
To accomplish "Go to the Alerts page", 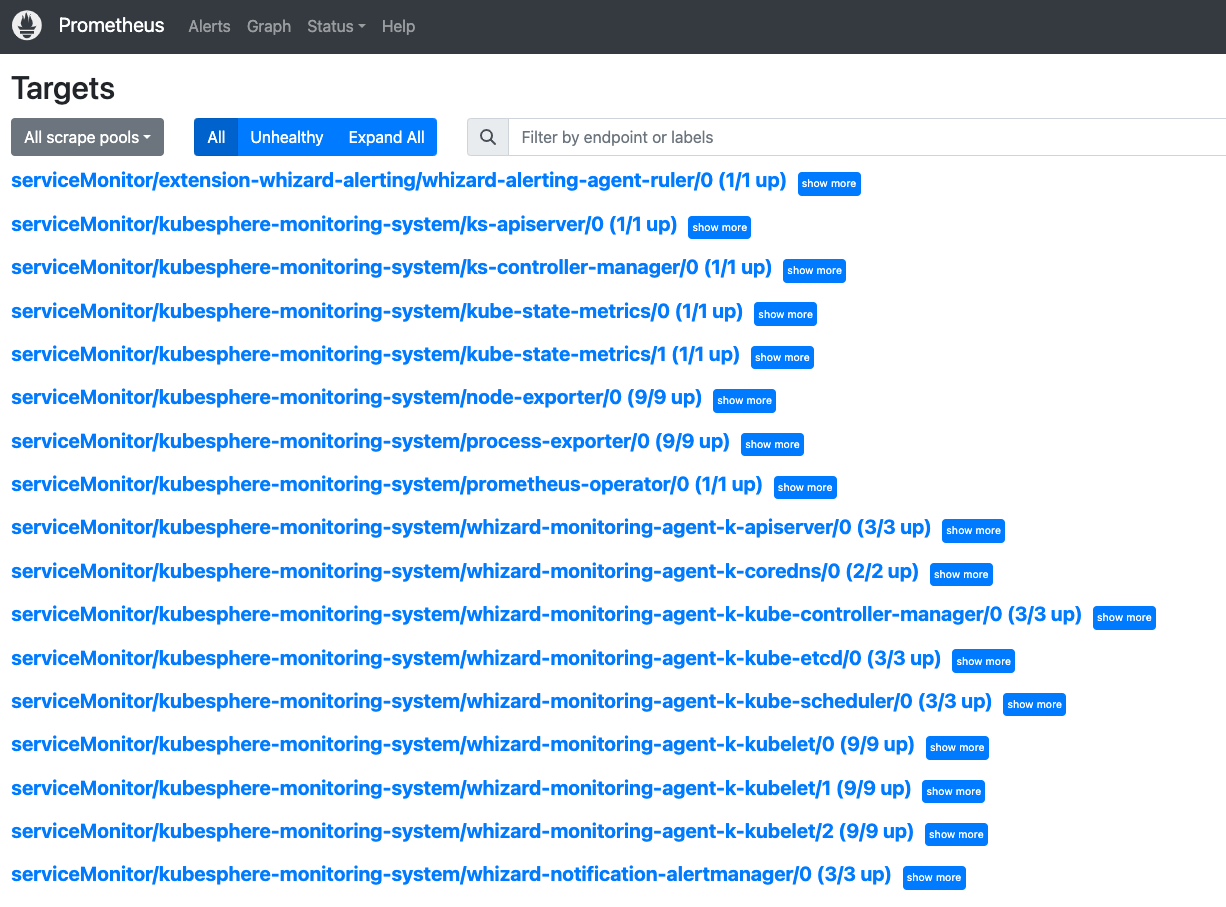I will [209, 27].
